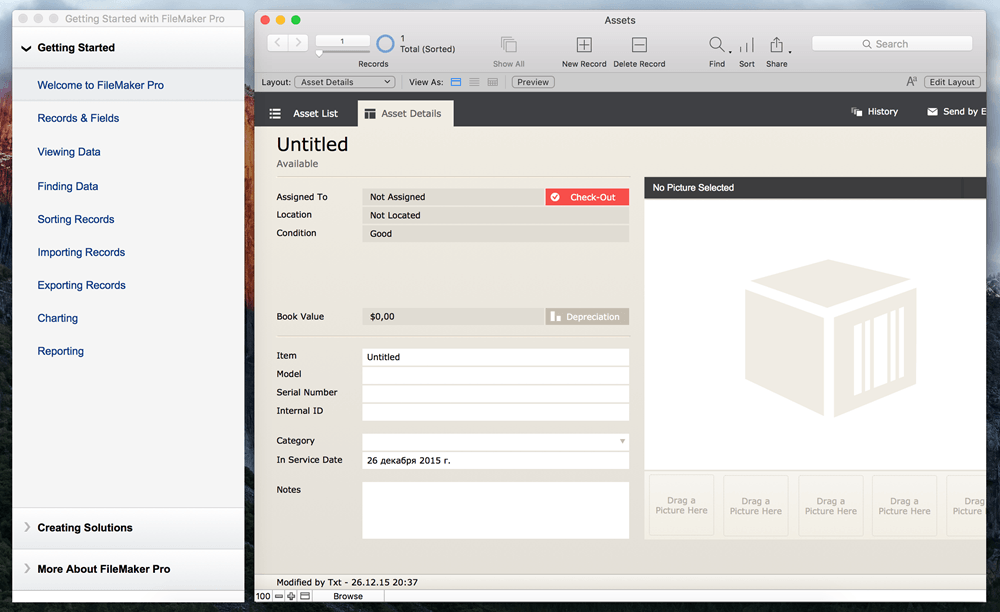Image resolution: width=1000 pixels, height=612 pixels.
Task: Open History in the header
Action: 874,112
